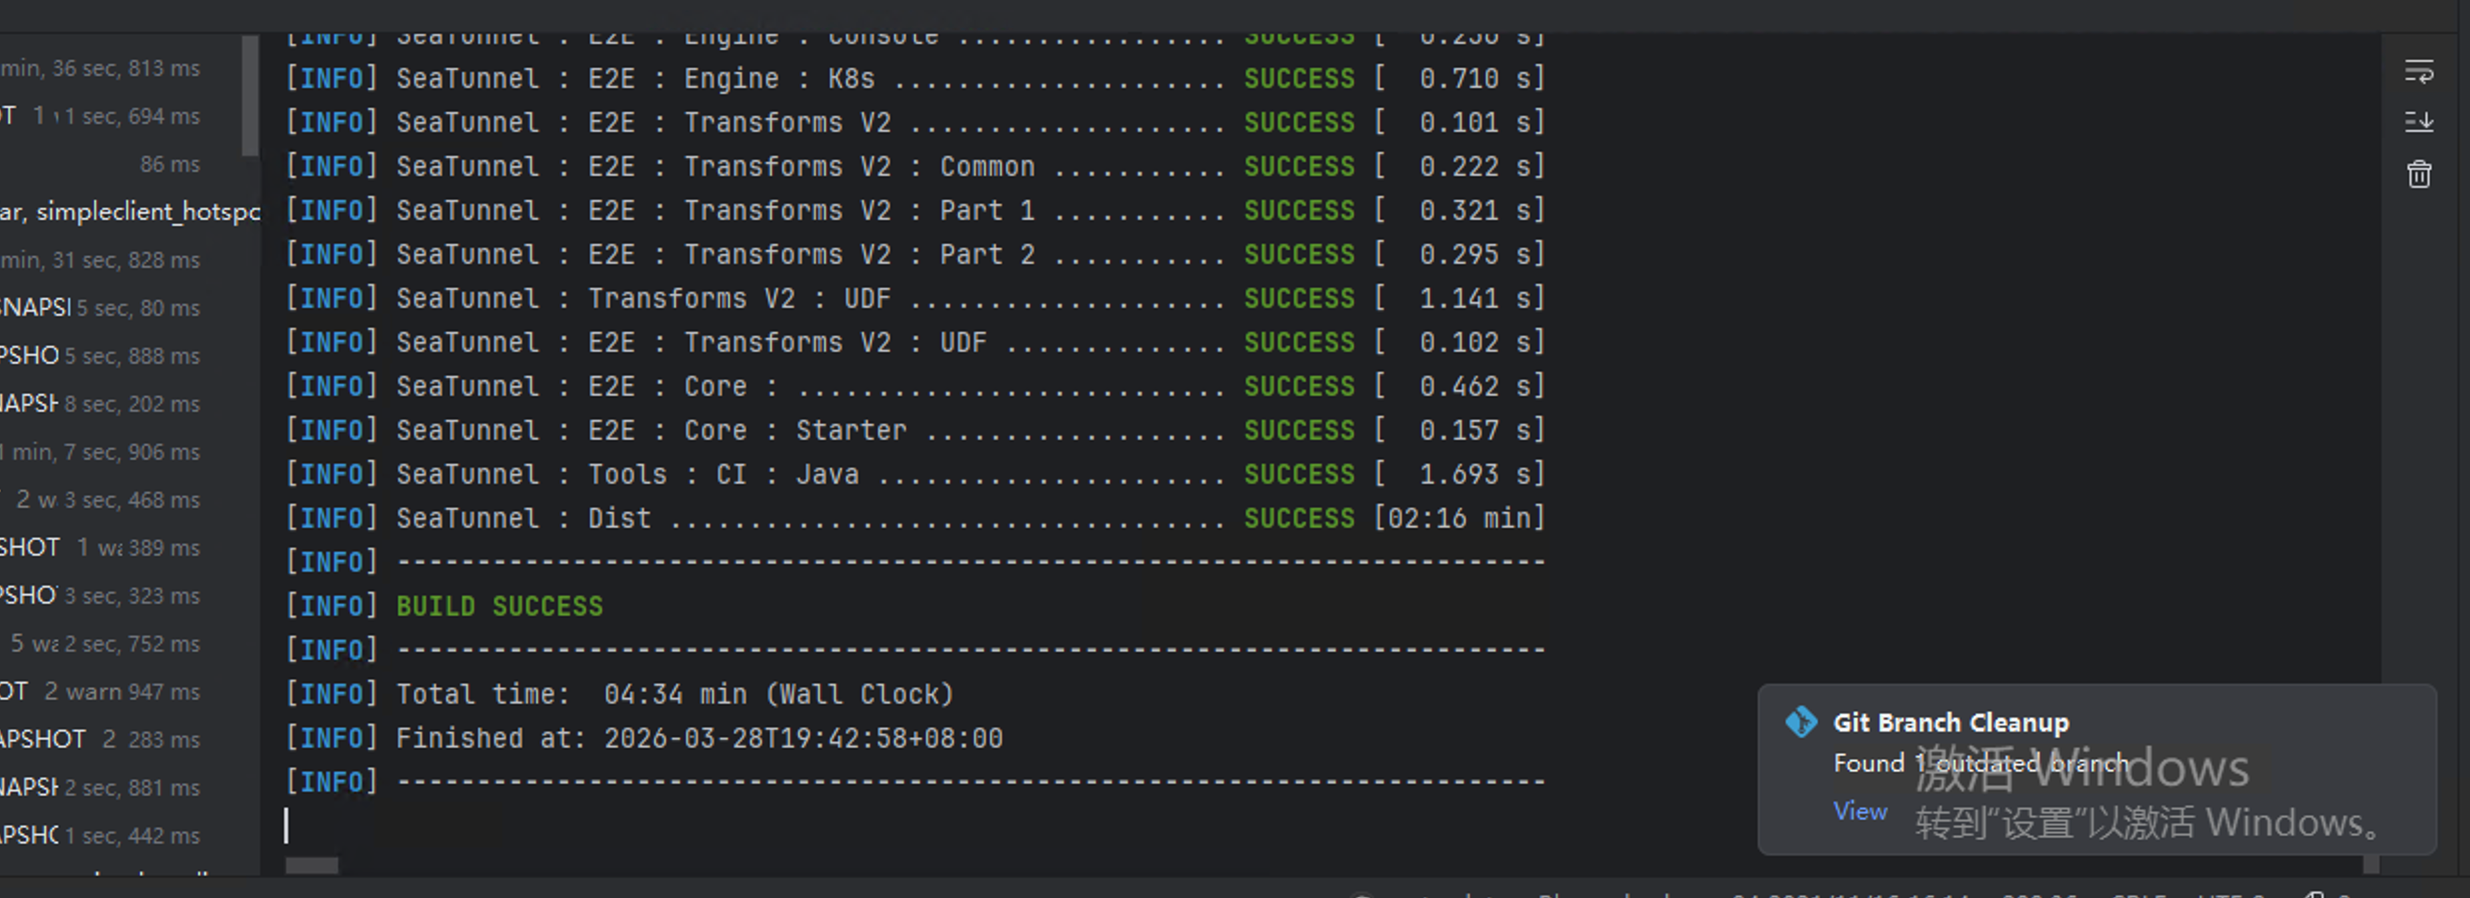The image size is (2470, 898).
Task: Toggle the soft-wrap icon in console gutter
Action: point(2418,72)
